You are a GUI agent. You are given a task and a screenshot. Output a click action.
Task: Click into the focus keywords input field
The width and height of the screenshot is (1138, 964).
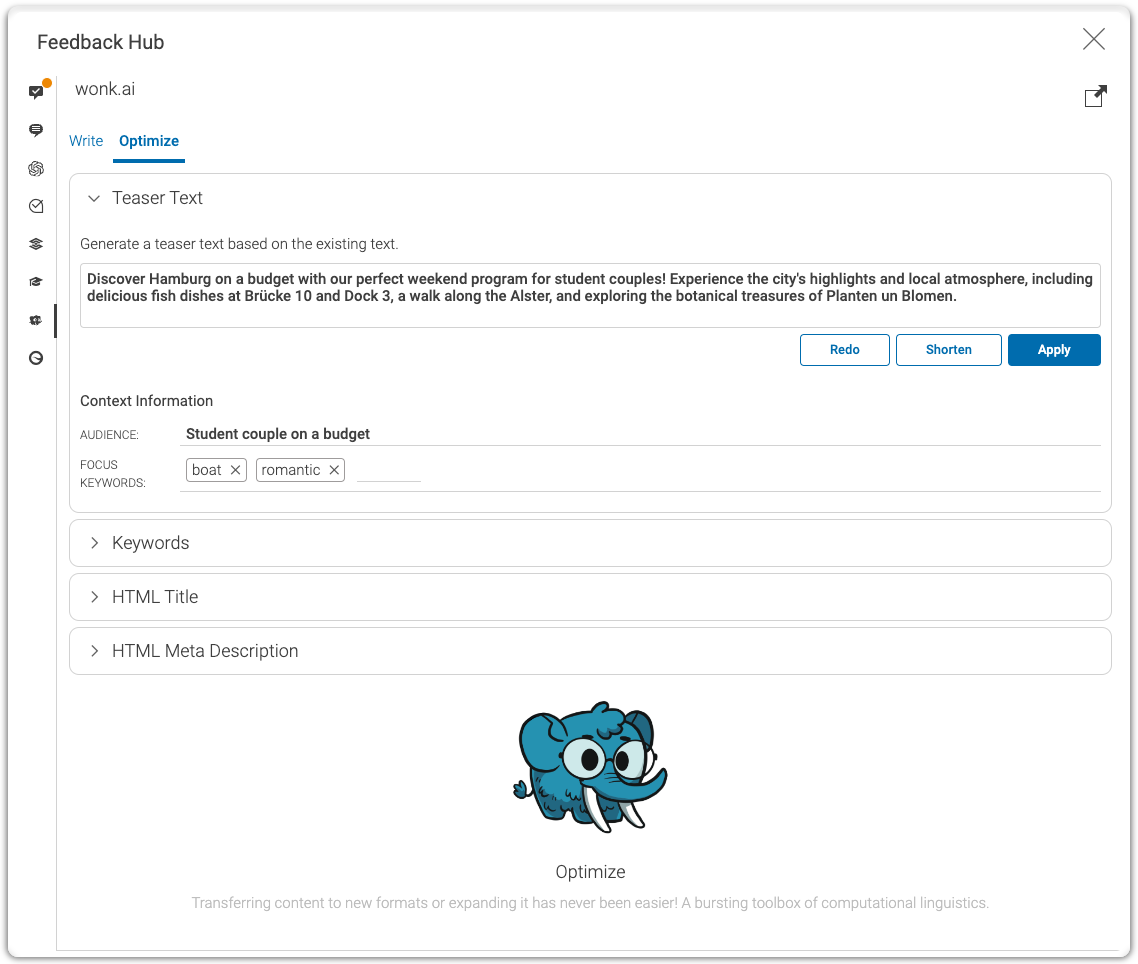pyautogui.click(x=389, y=470)
